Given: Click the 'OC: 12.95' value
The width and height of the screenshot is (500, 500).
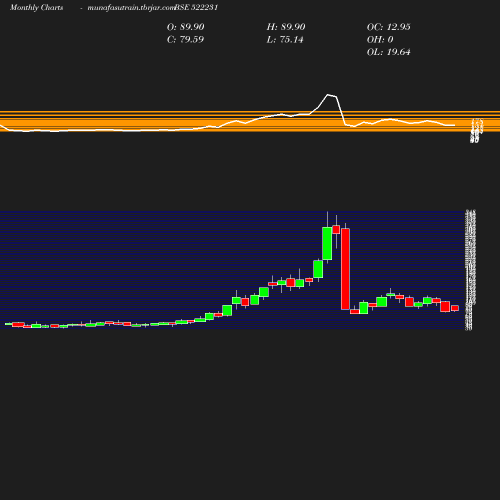Looking at the screenshot, I should (389, 27).
